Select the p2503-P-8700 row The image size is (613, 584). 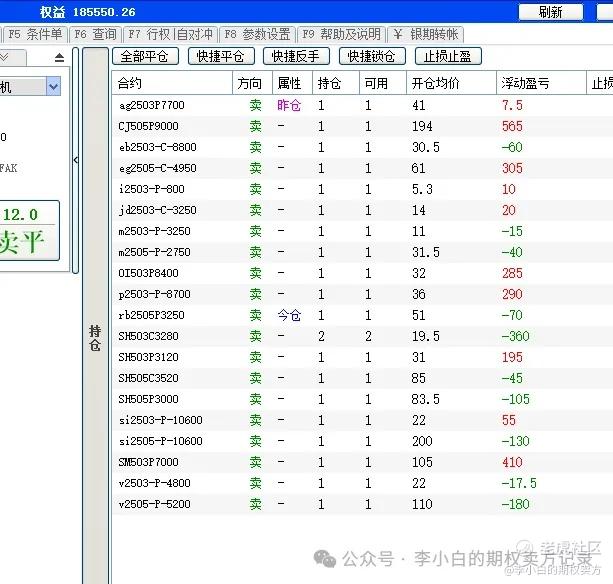coord(362,294)
